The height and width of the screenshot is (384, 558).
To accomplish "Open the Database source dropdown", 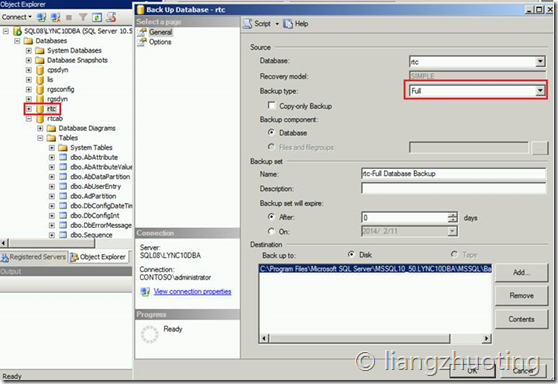I will point(540,62).
